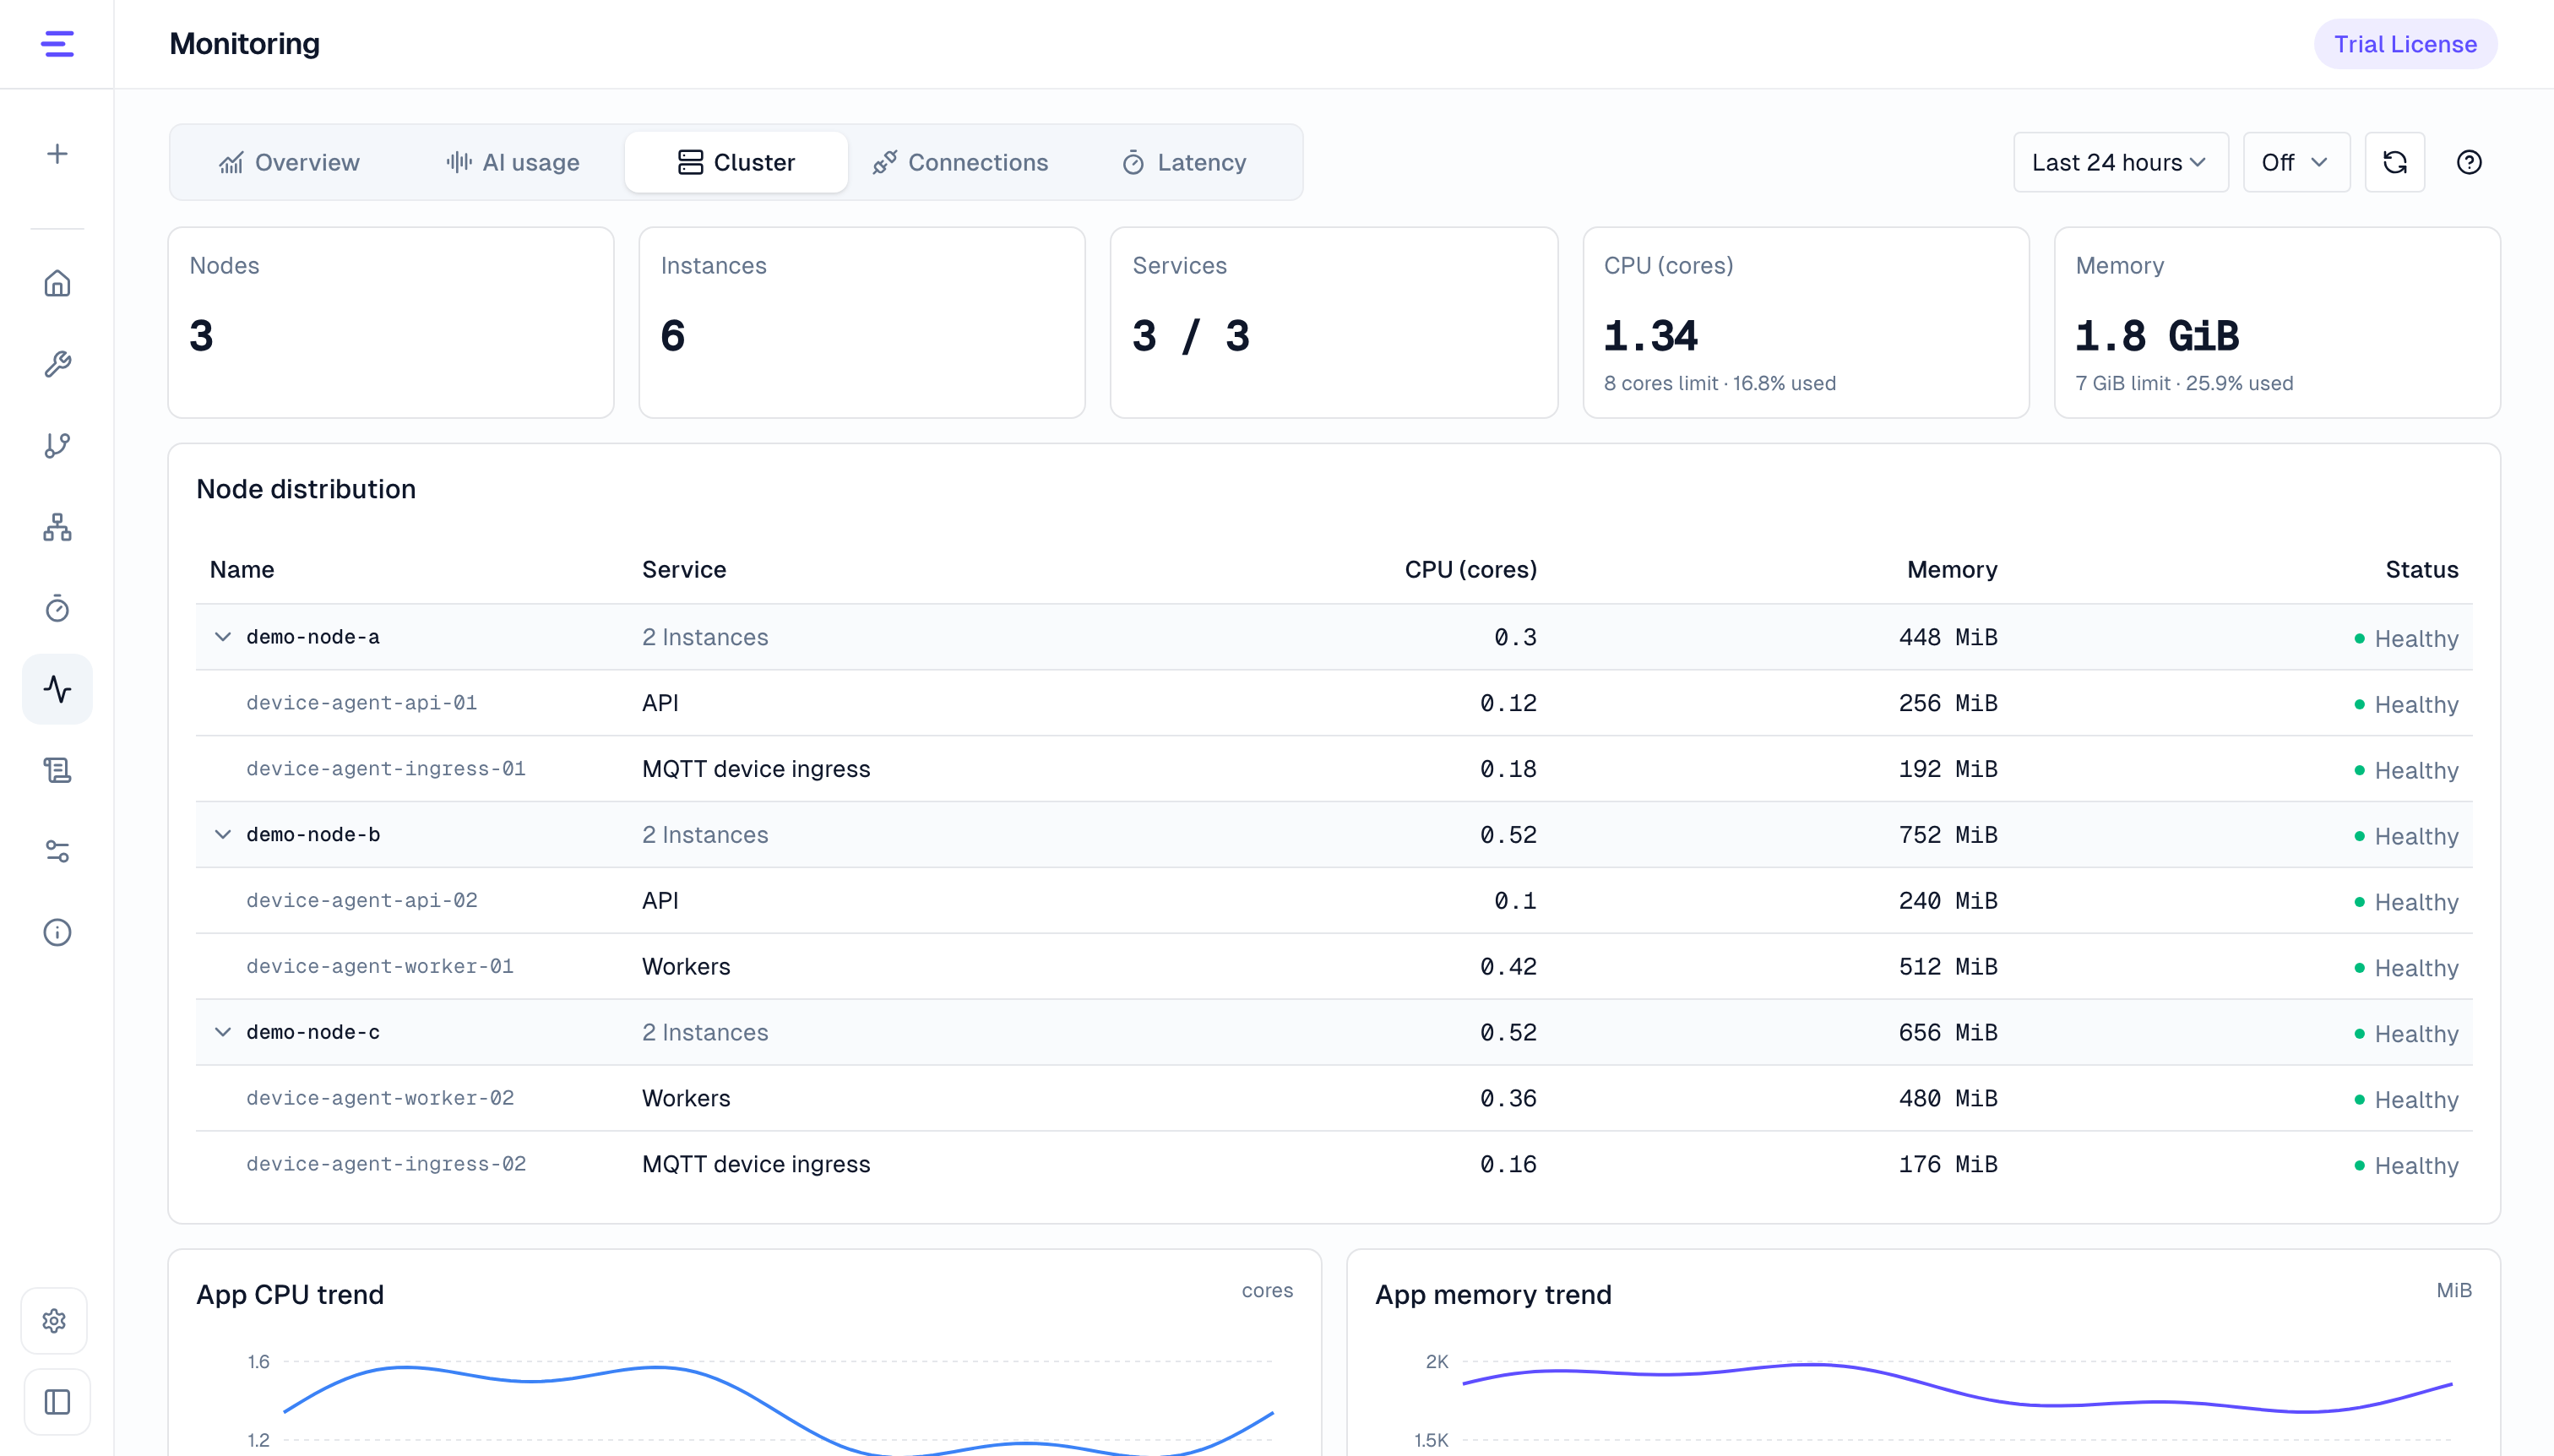This screenshot has width=2554, height=1456.
Task: Click device-agent-api-01 instance name
Action: tap(362, 703)
